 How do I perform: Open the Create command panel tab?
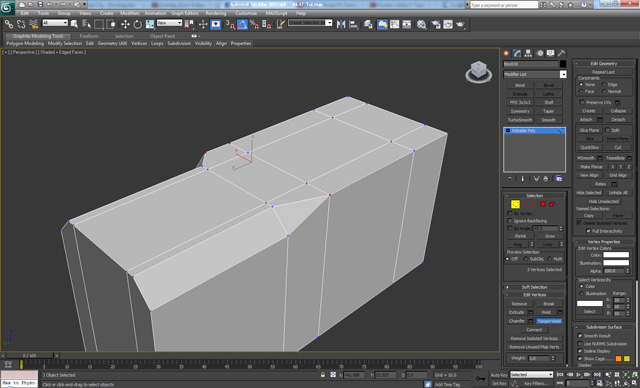pyautogui.click(x=507, y=53)
